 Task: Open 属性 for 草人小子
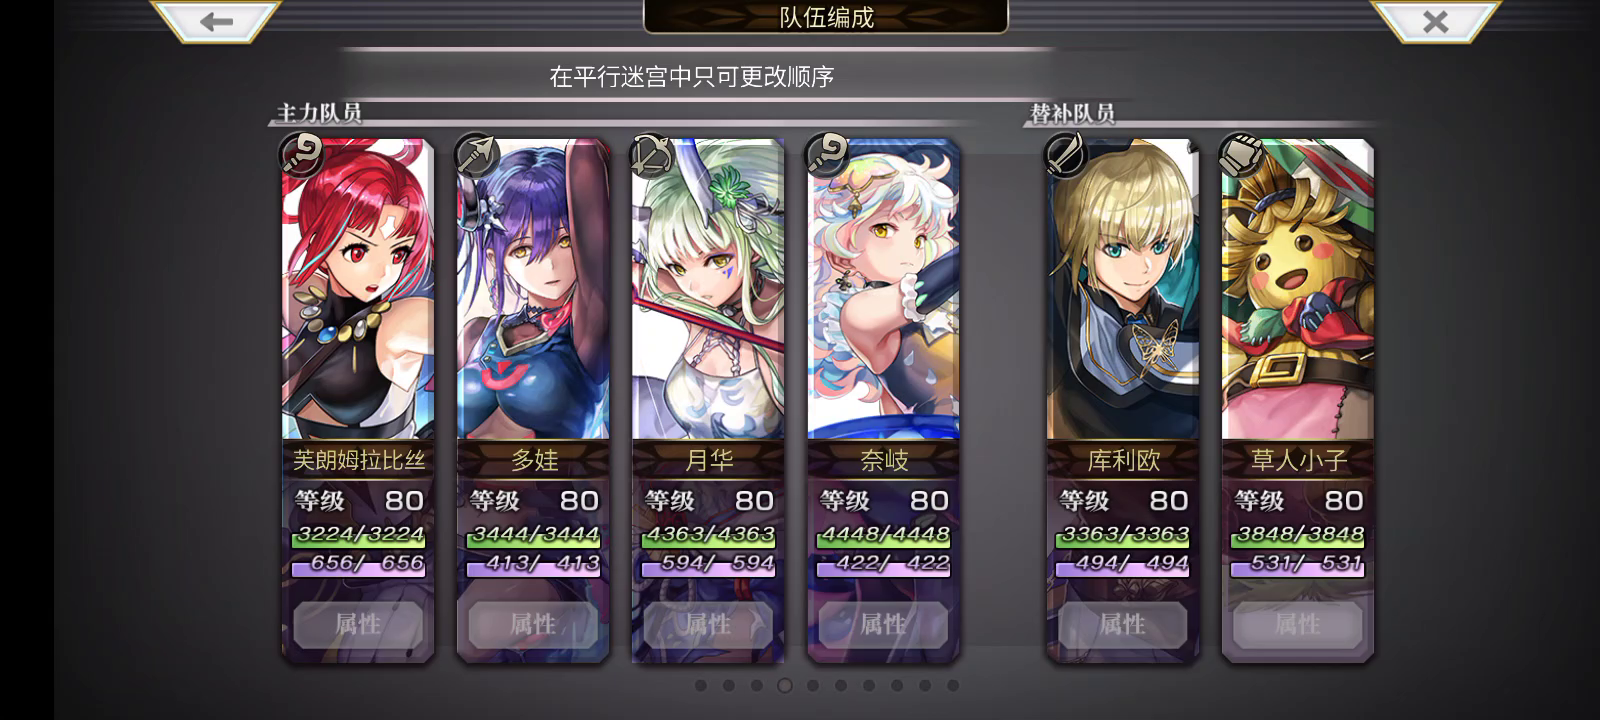click(1297, 625)
